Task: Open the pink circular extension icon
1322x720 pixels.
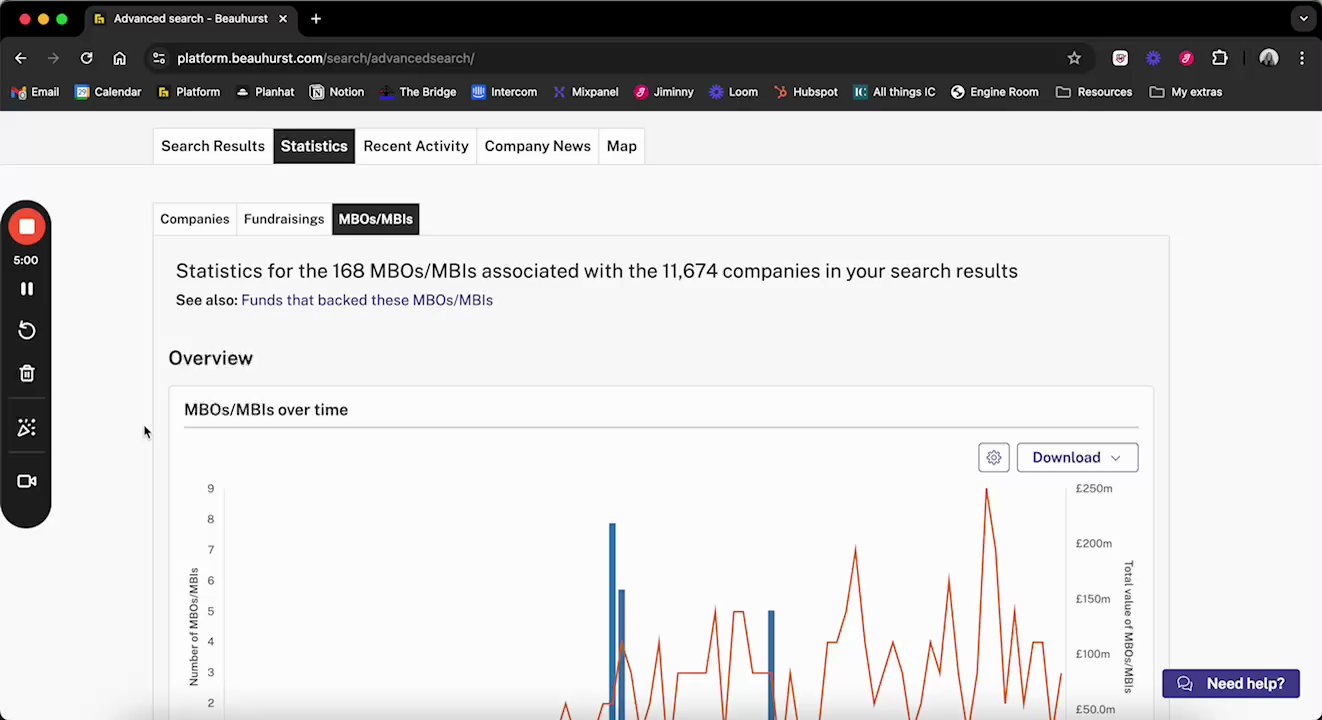Action: (x=1187, y=58)
